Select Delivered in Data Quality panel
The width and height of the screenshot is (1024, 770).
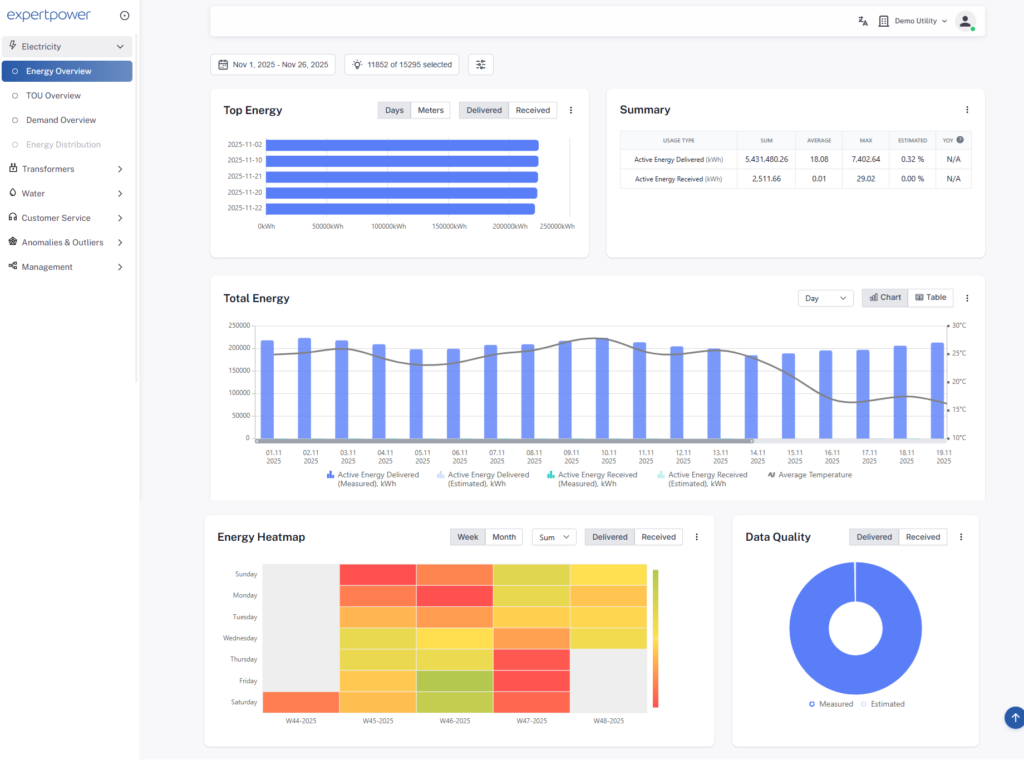coord(874,537)
